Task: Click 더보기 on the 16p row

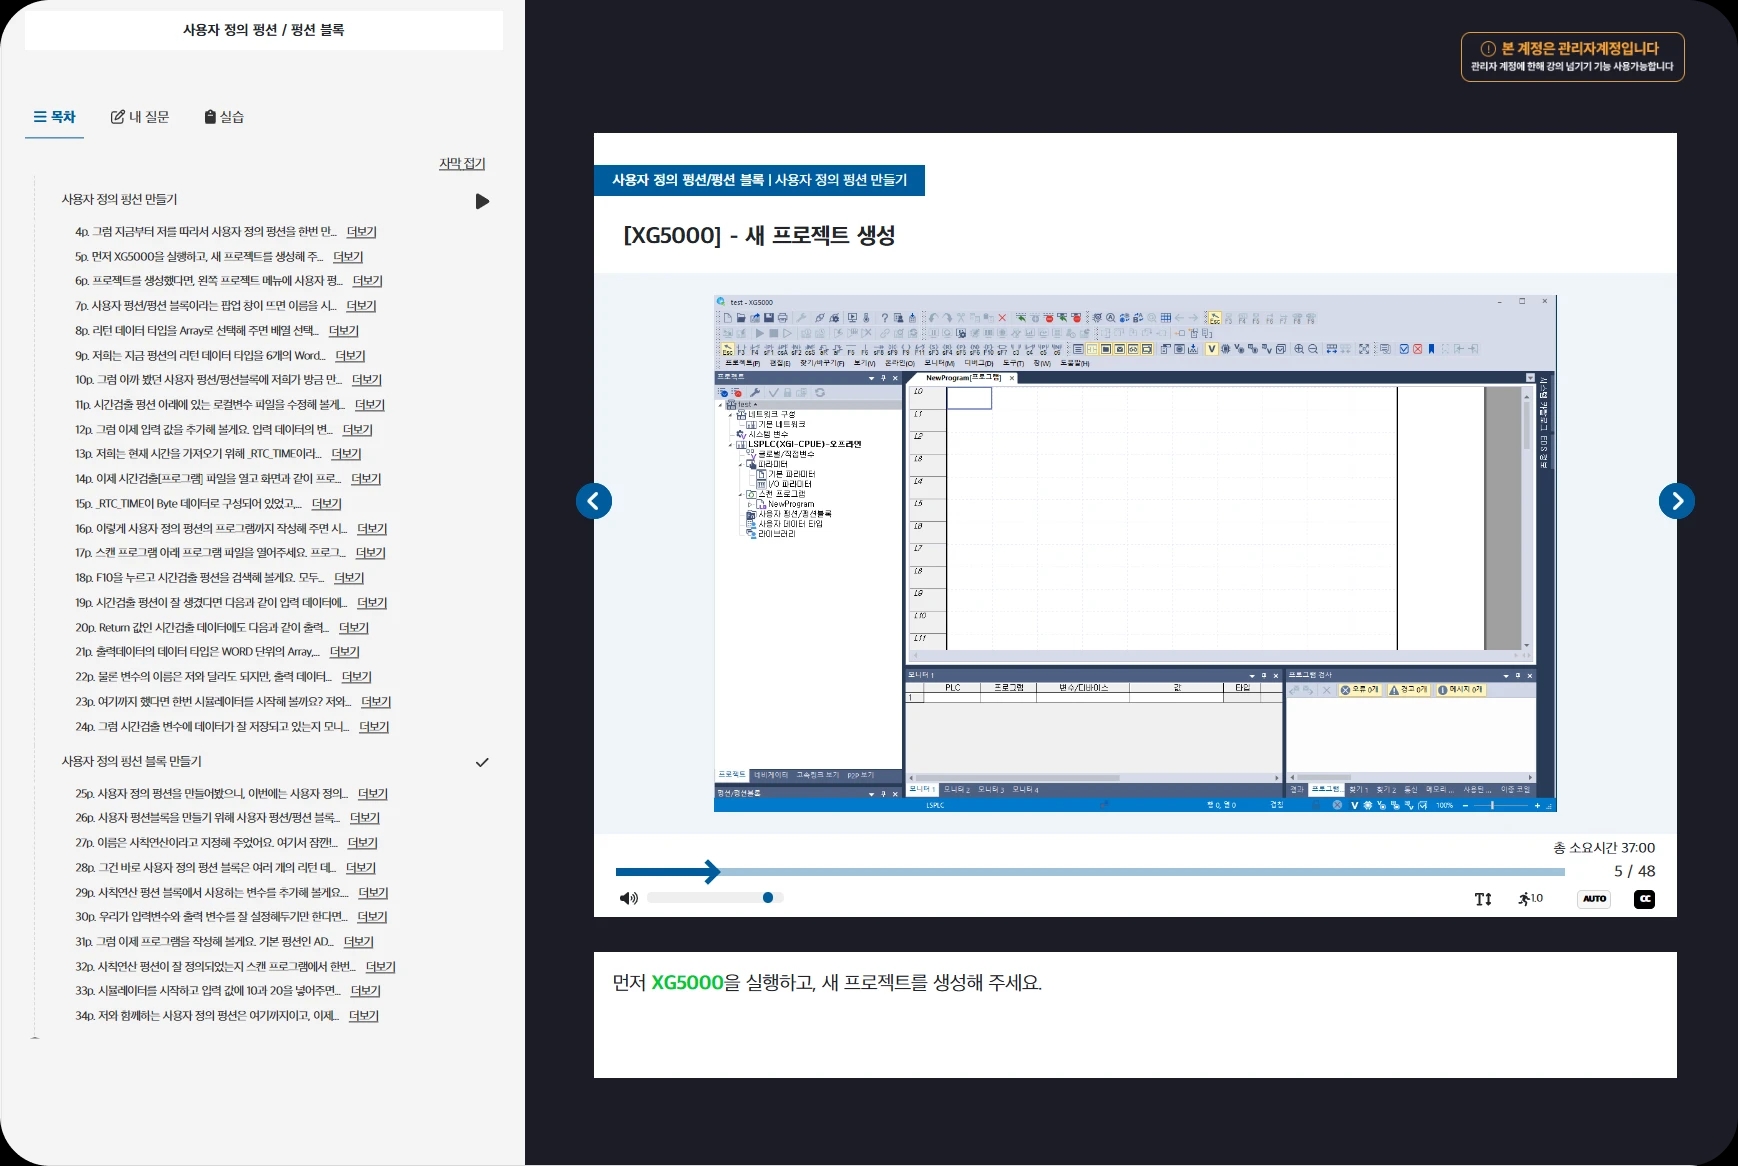Action: click(x=372, y=529)
